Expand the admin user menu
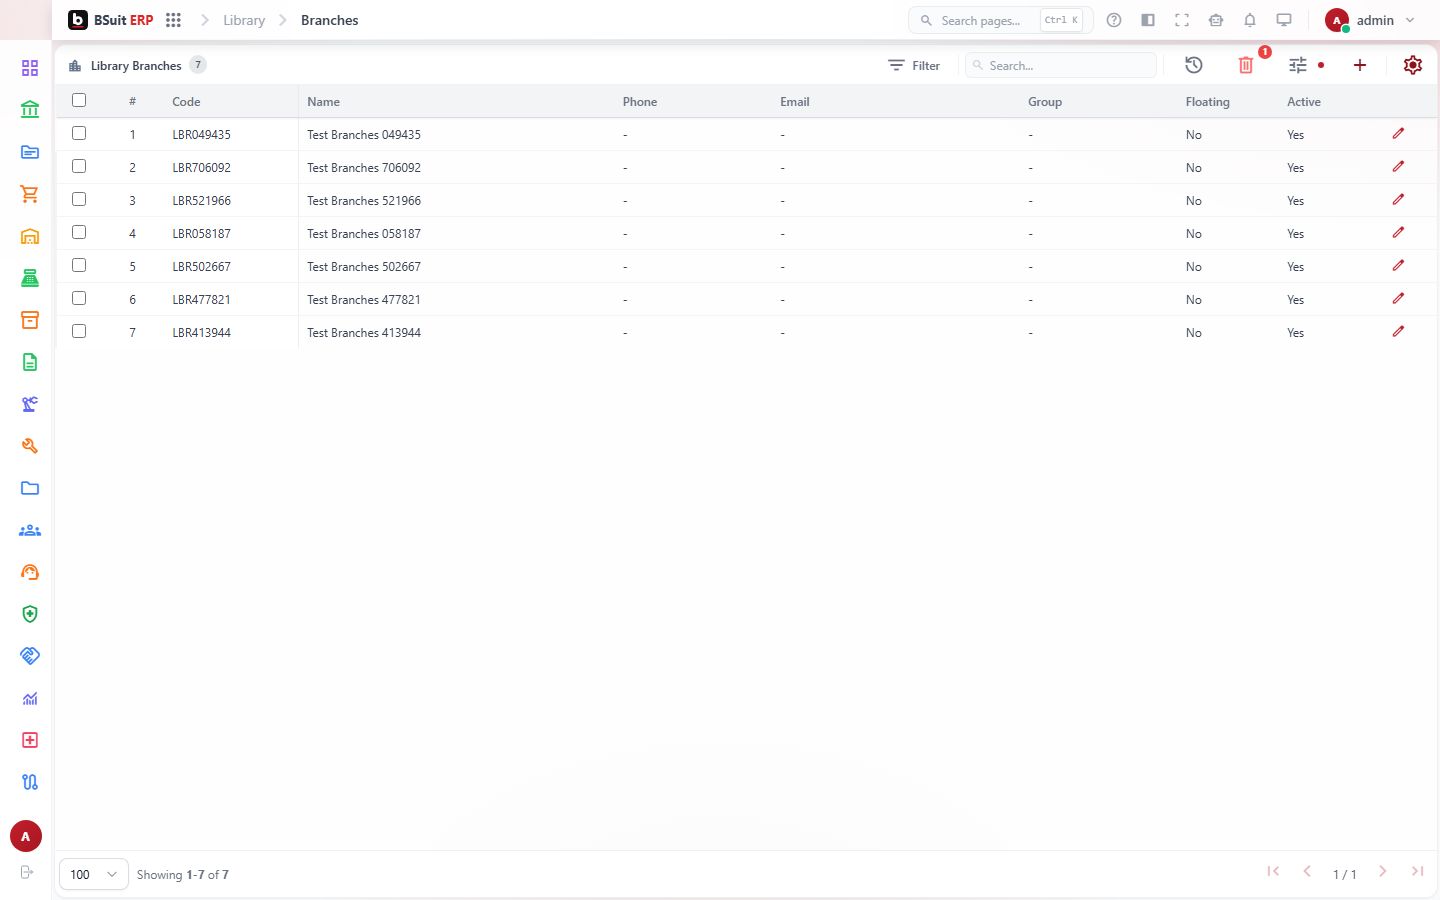1440x900 pixels. click(x=1370, y=20)
